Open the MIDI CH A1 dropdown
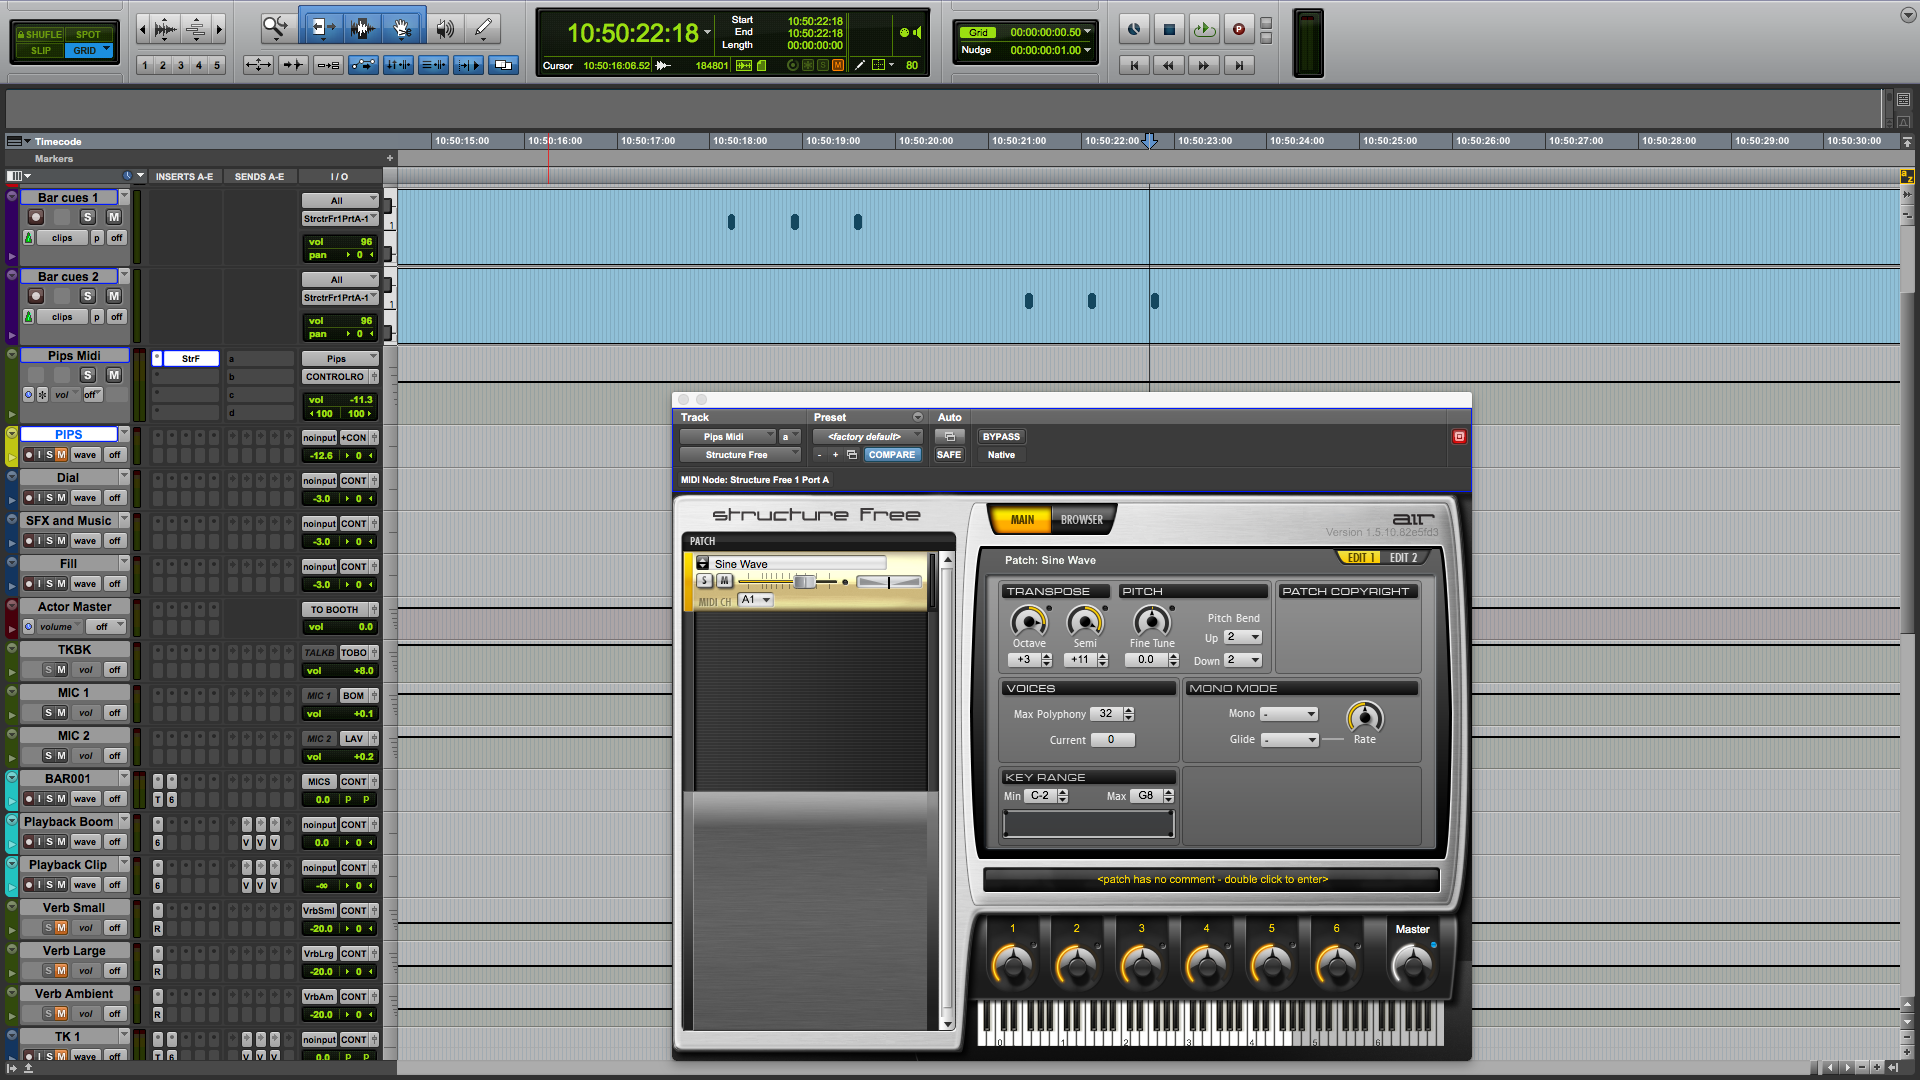The image size is (1920, 1080). click(x=756, y=600)
